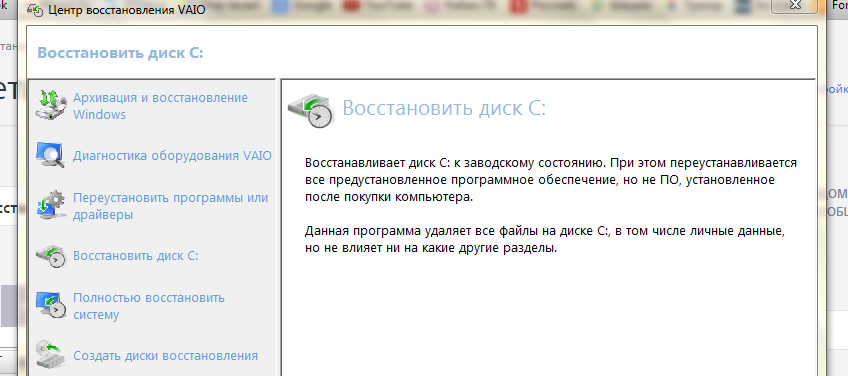This screenshot has width=848, height=376.
Task: Choose Полностью восстановить систему
Action: (149, 306)
